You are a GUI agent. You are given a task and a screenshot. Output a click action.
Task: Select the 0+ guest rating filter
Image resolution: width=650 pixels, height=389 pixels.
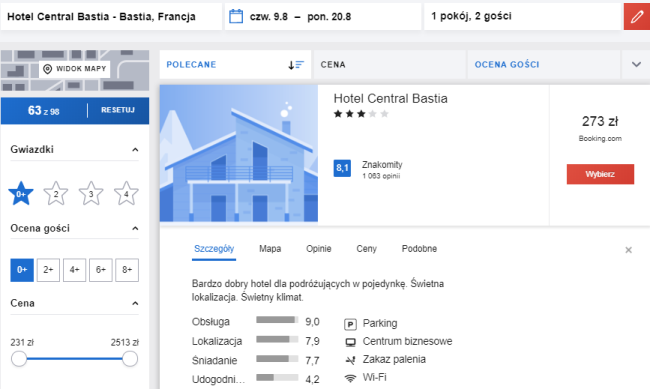(22, 270)
